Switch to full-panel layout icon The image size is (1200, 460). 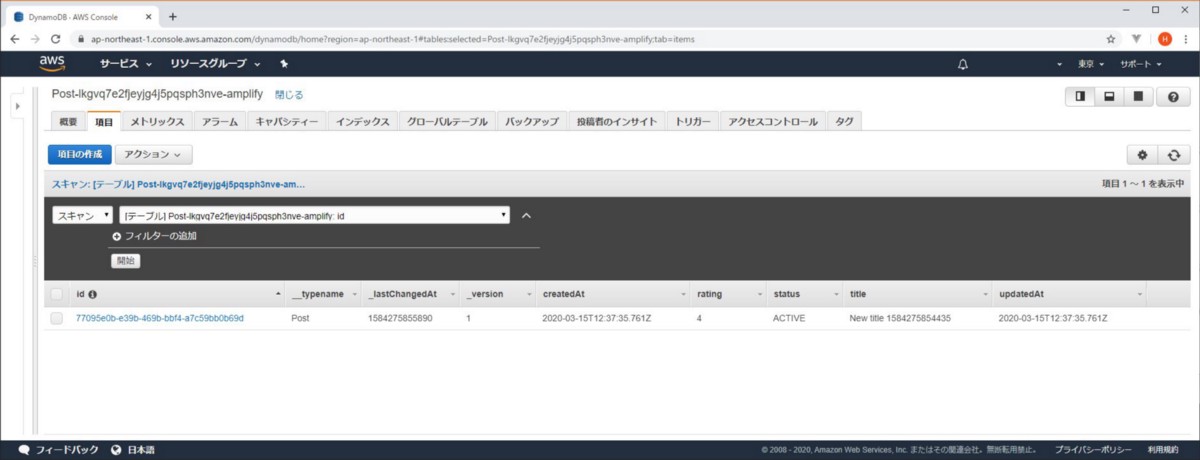click(1138, 96)
